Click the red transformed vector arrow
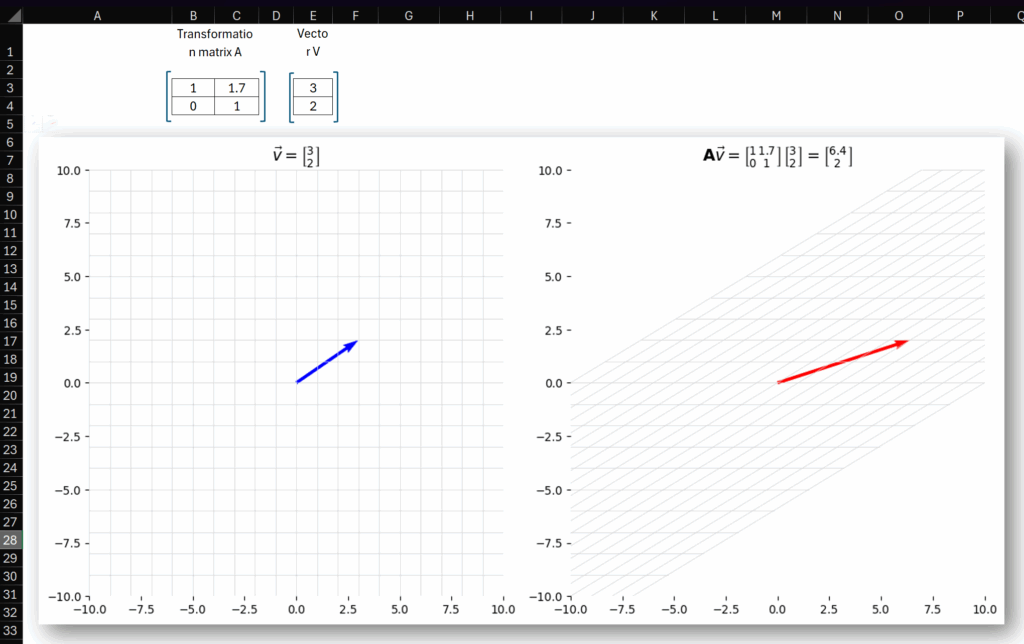1024x644 pixels. [842, 362]
